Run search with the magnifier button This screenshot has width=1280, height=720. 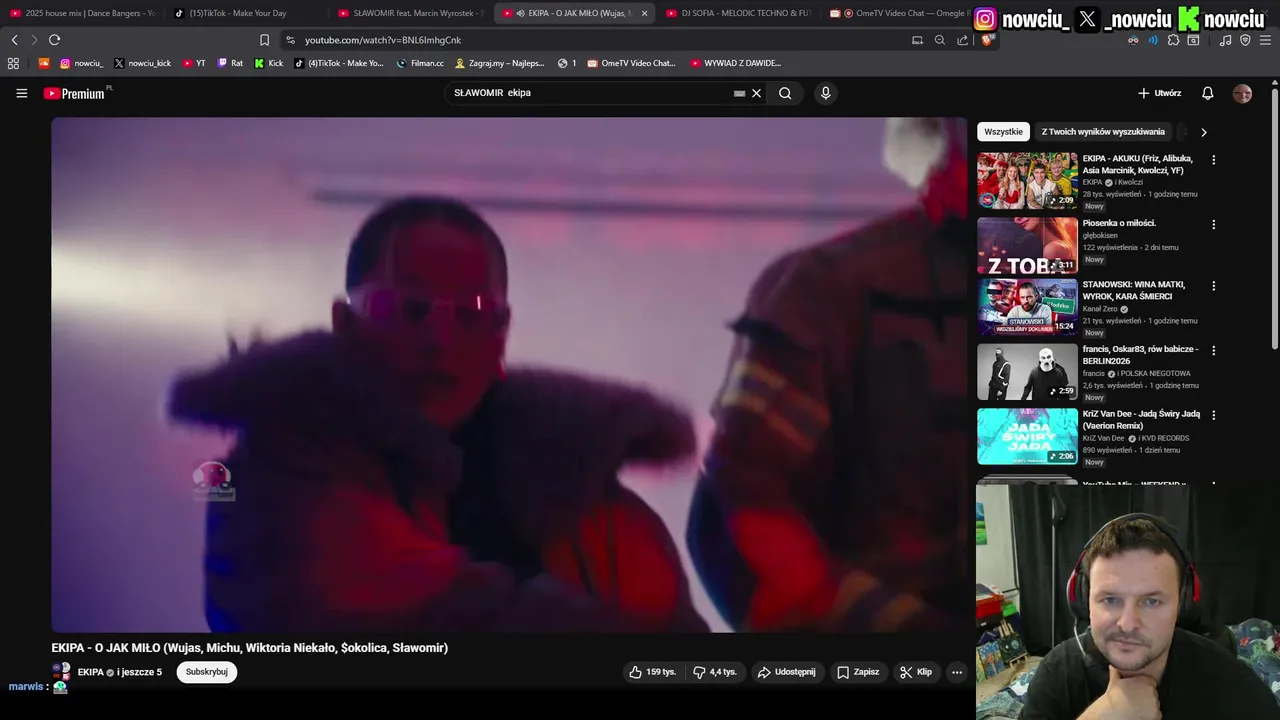[785, 93]
